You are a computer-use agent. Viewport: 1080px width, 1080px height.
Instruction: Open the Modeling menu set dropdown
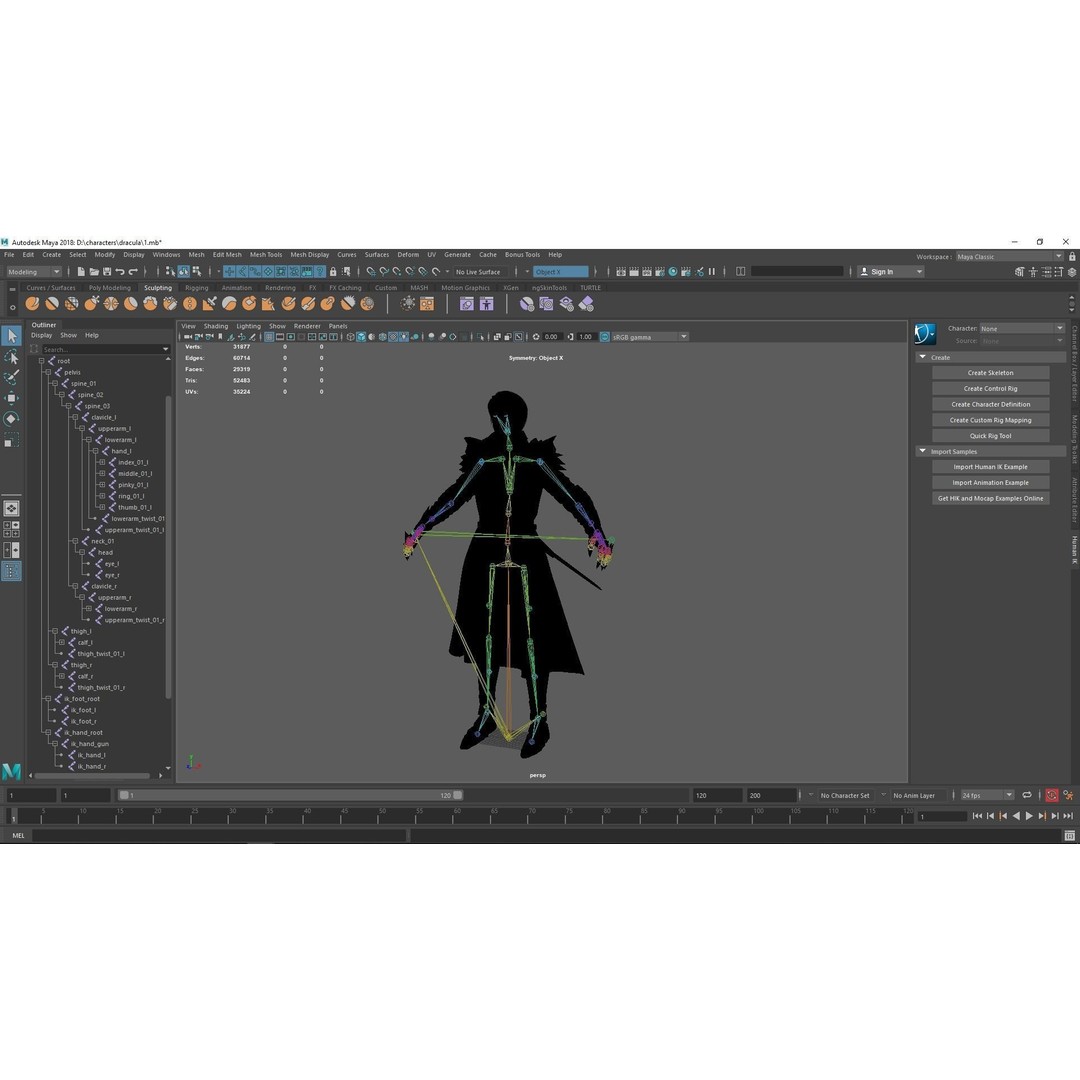tap(34, 271)
